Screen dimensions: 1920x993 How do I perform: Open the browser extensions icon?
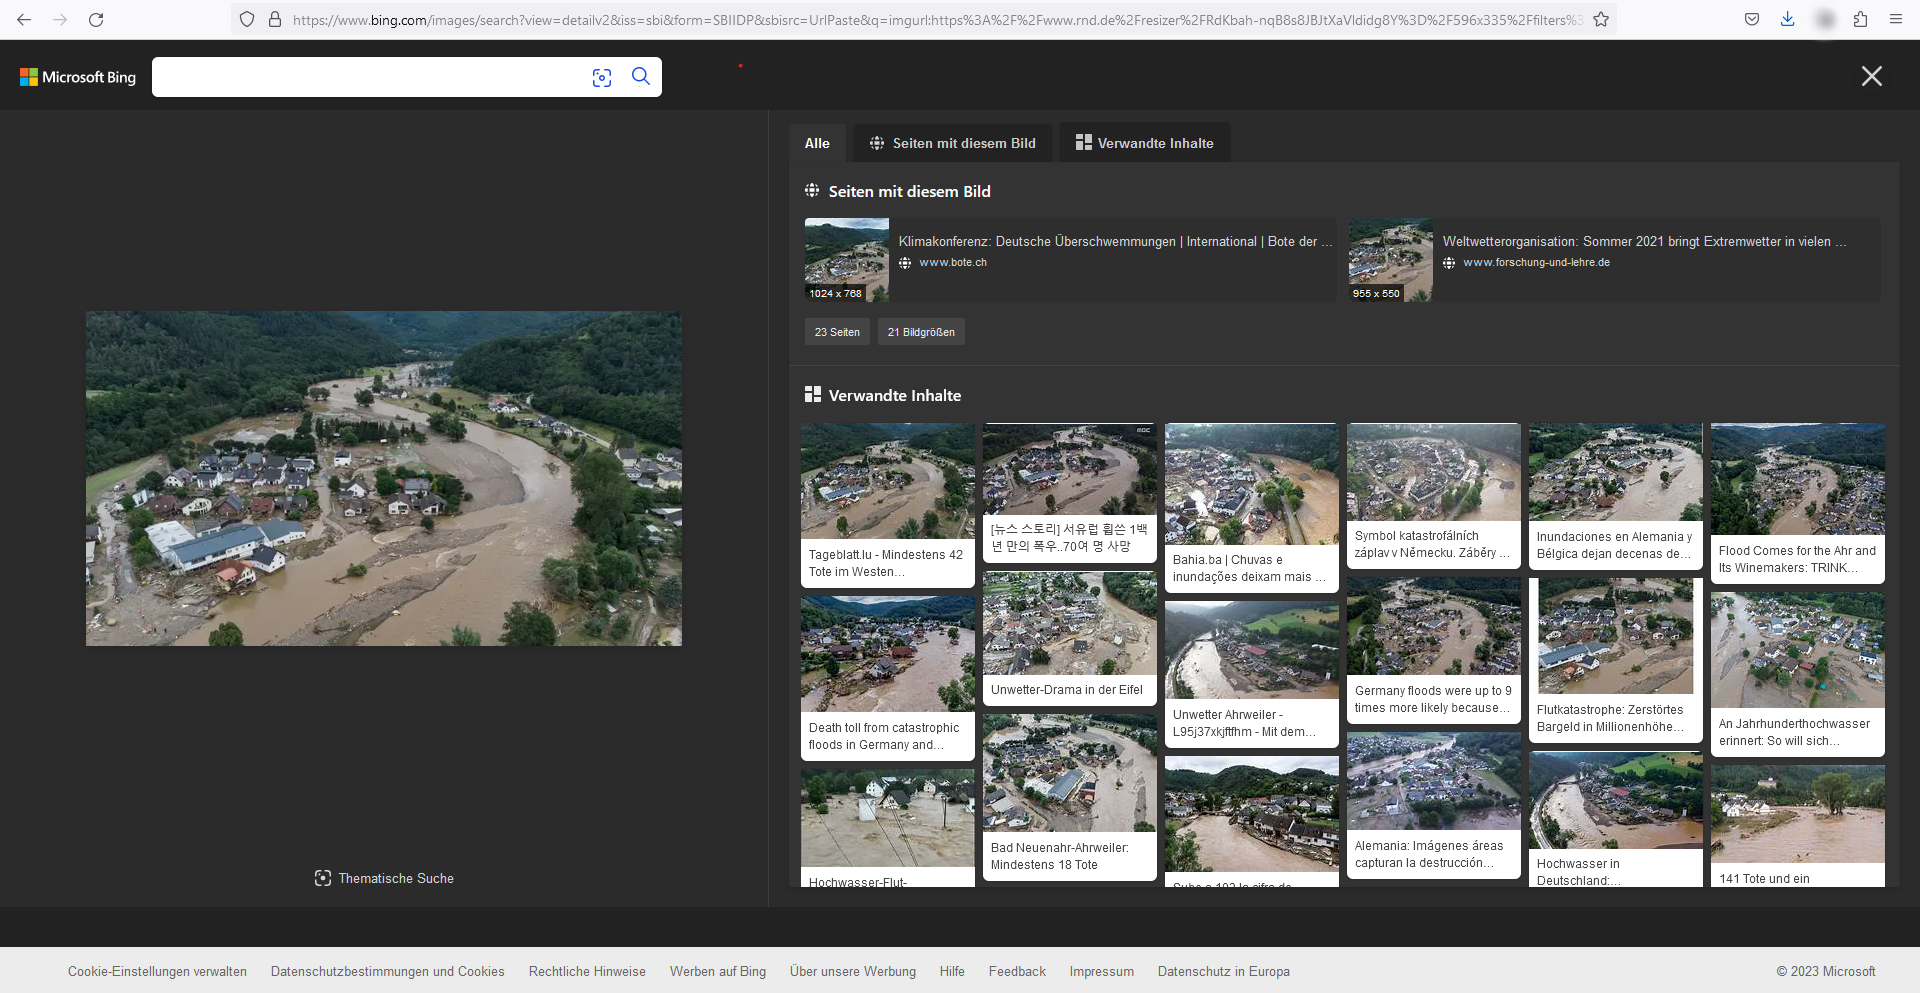(x=1860, y=20)
